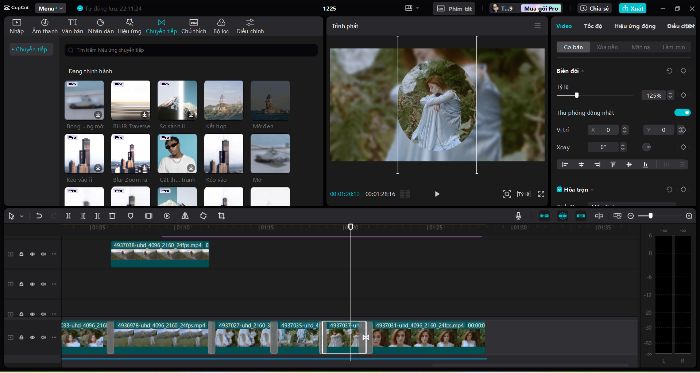700x373 pixels.
Task: Align clip left in transform panel
Action: (x=565, y=165)
